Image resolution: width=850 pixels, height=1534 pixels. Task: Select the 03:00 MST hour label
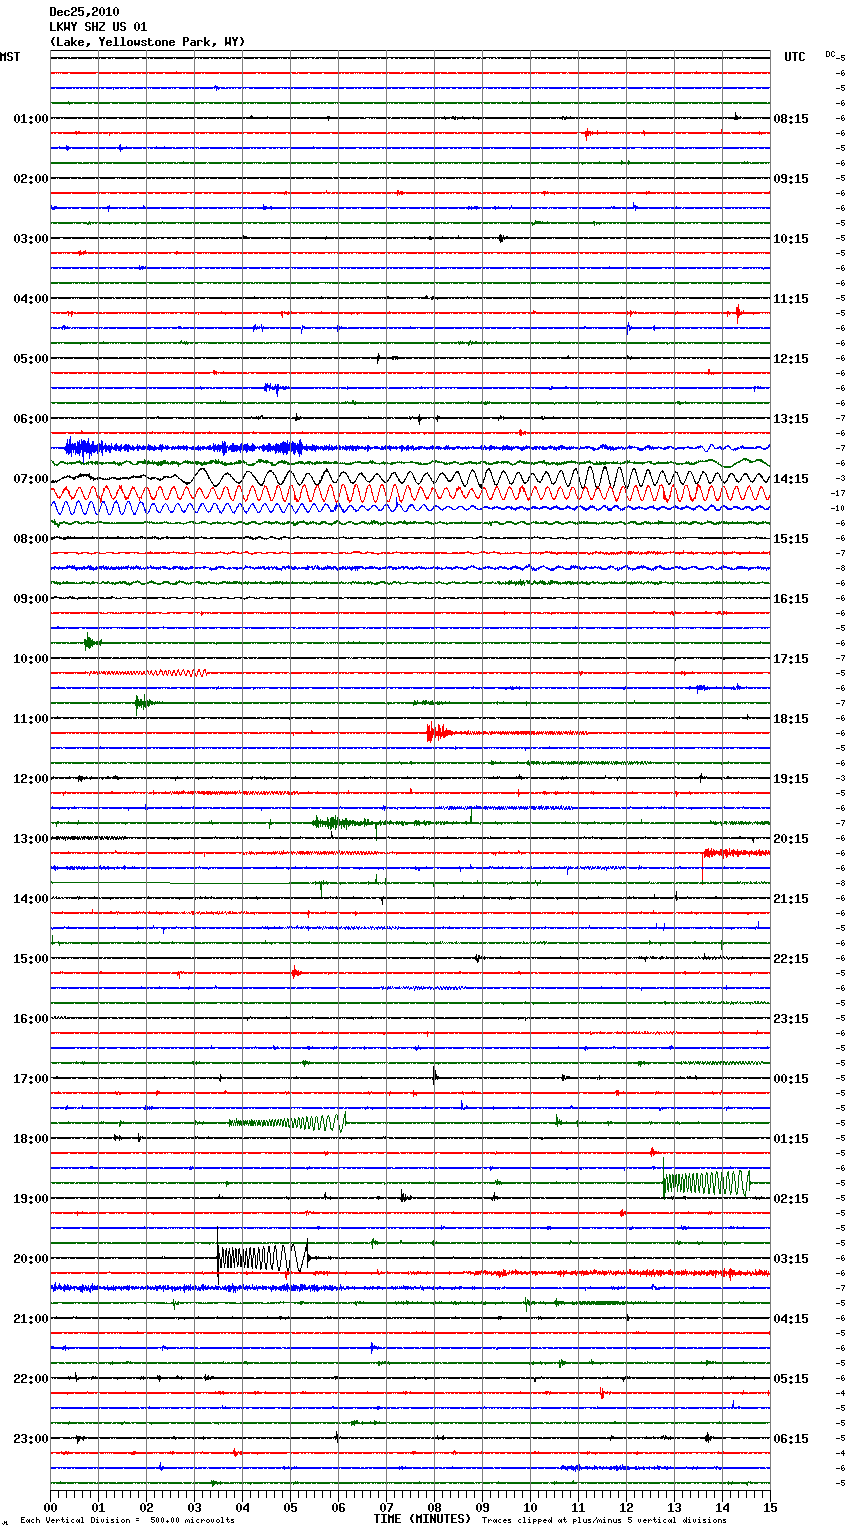(31, 239)
